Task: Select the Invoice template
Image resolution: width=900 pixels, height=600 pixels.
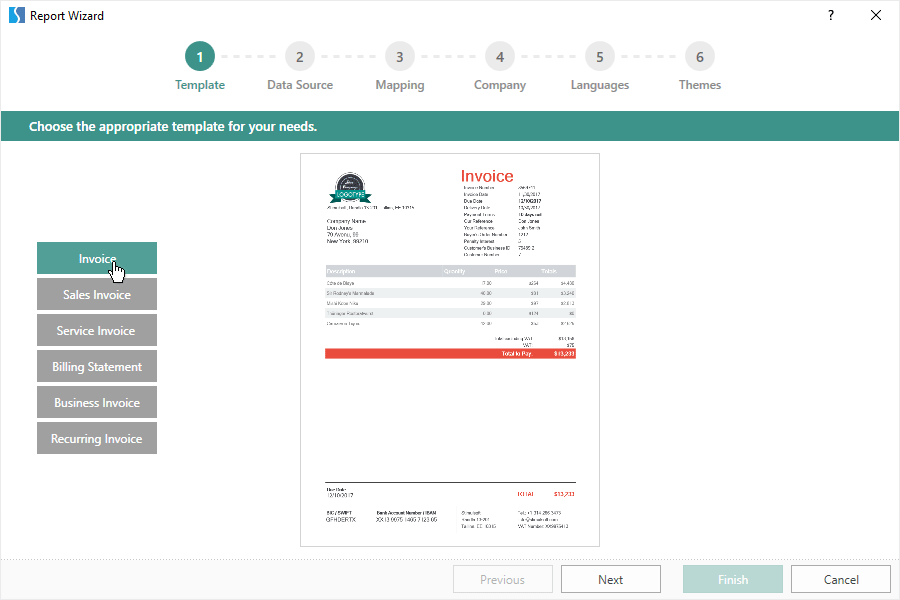Action: (x=97, y=258)
